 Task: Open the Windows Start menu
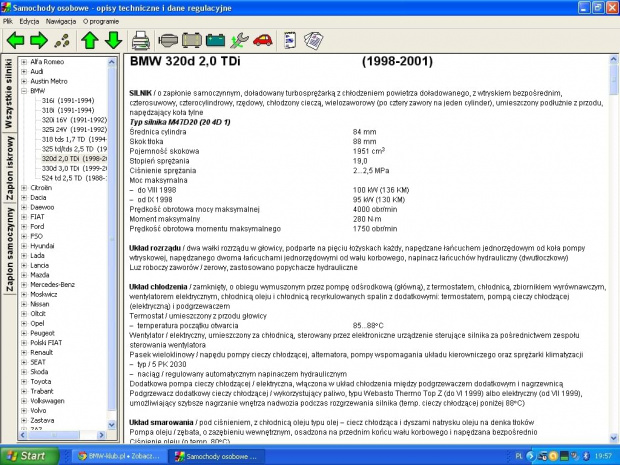point(29,456)
